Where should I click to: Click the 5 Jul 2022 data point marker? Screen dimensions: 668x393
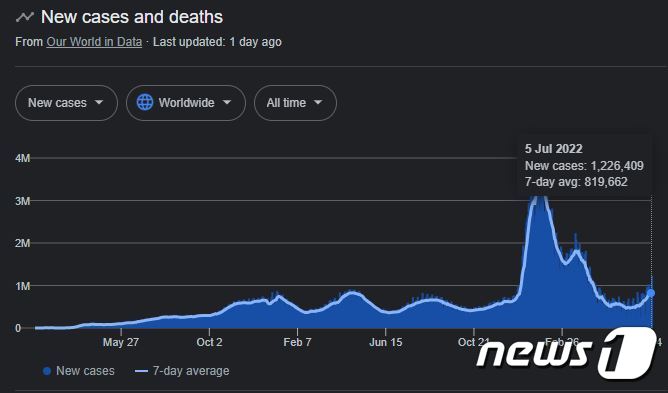(651, 293)
